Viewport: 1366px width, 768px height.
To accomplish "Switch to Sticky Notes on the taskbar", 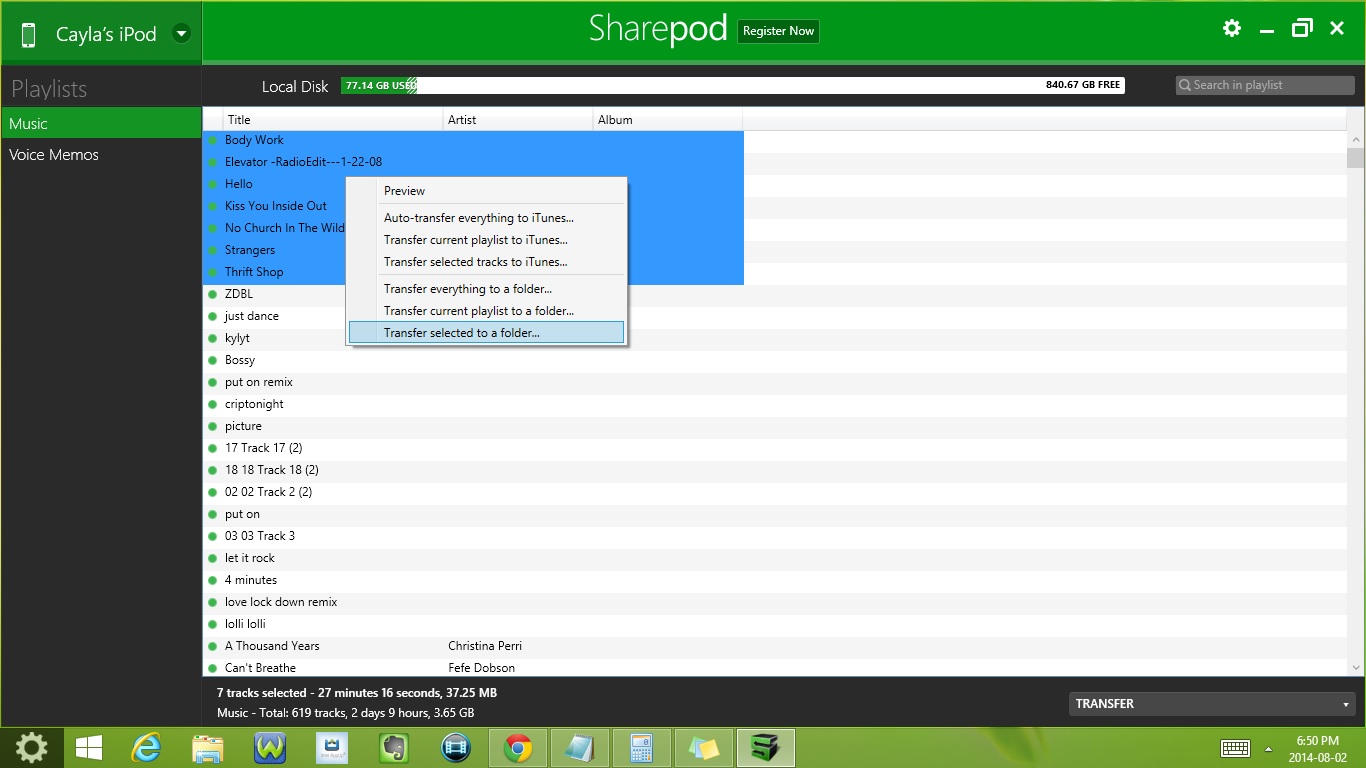I will (704, 748).
